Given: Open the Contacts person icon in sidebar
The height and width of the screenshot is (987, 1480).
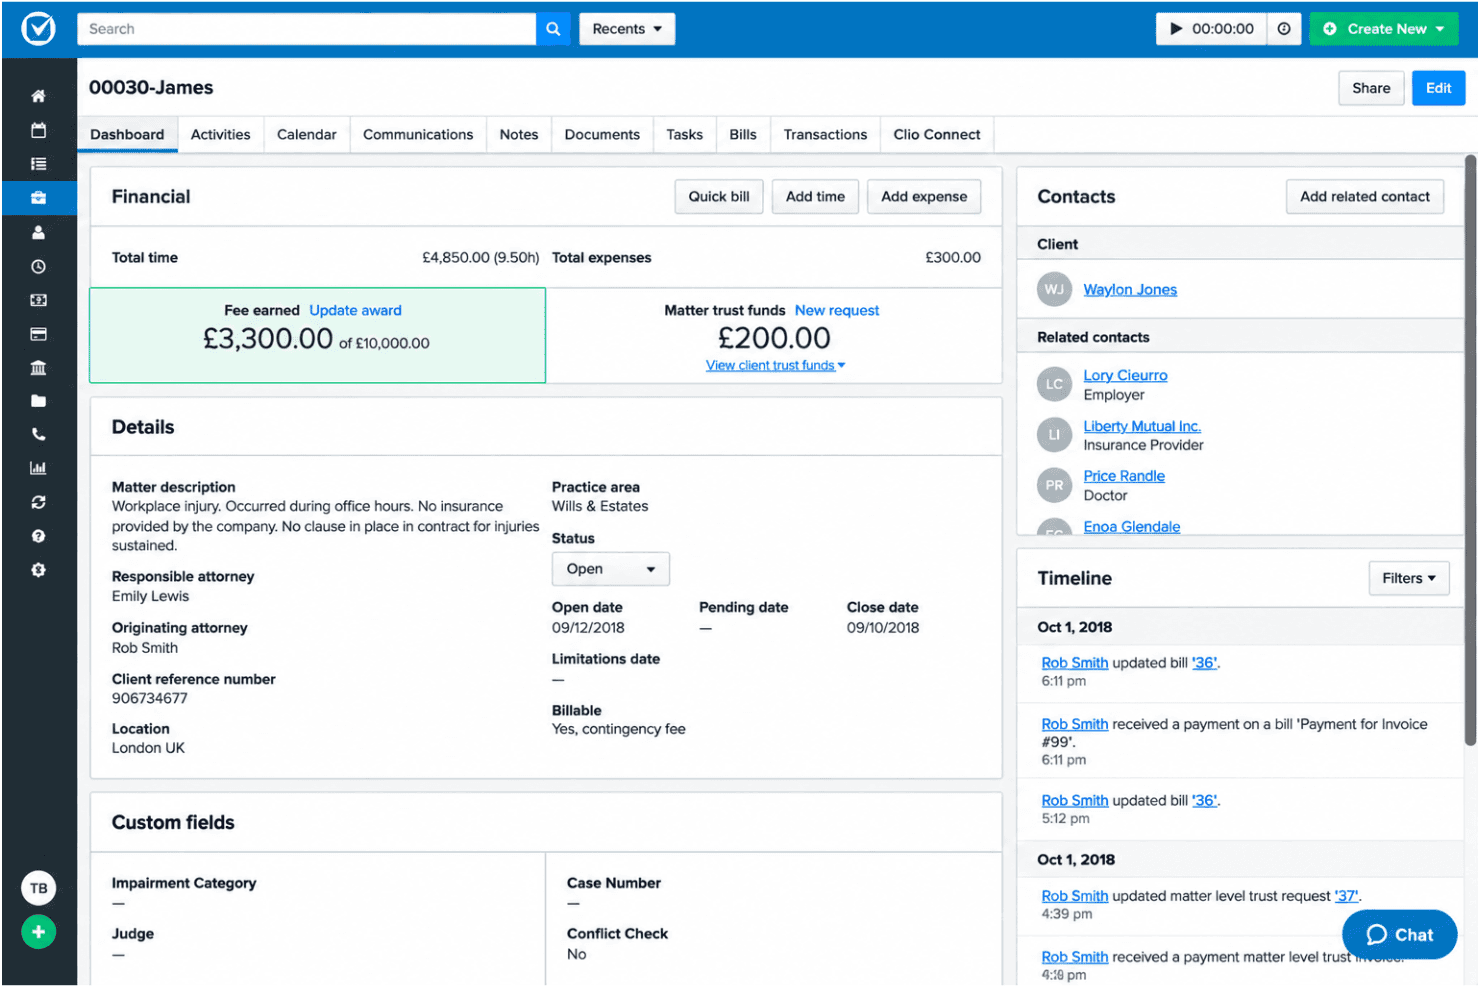Looking at the screenshot, I should tap(38, 232).
